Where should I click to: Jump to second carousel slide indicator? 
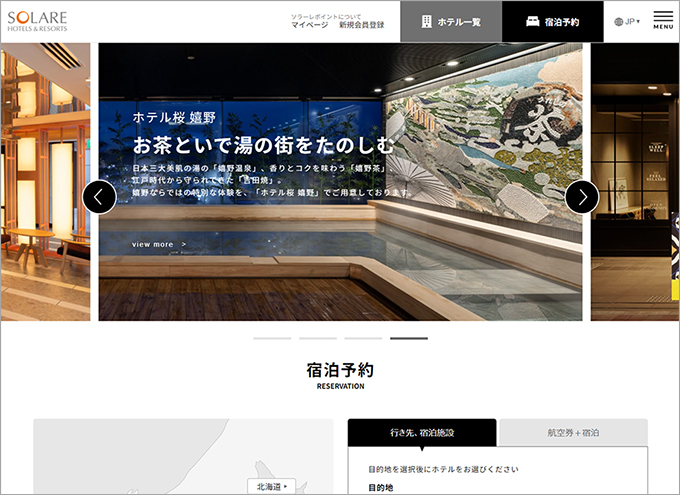click(x=318, y=338)
